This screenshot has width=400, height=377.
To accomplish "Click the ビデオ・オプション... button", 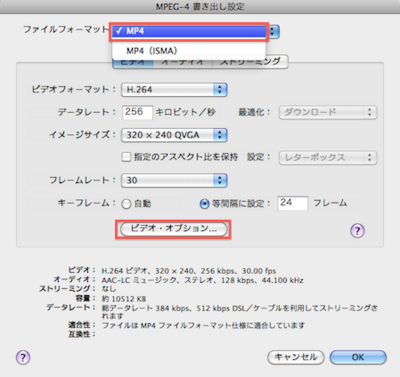I will tap(173, 229).
